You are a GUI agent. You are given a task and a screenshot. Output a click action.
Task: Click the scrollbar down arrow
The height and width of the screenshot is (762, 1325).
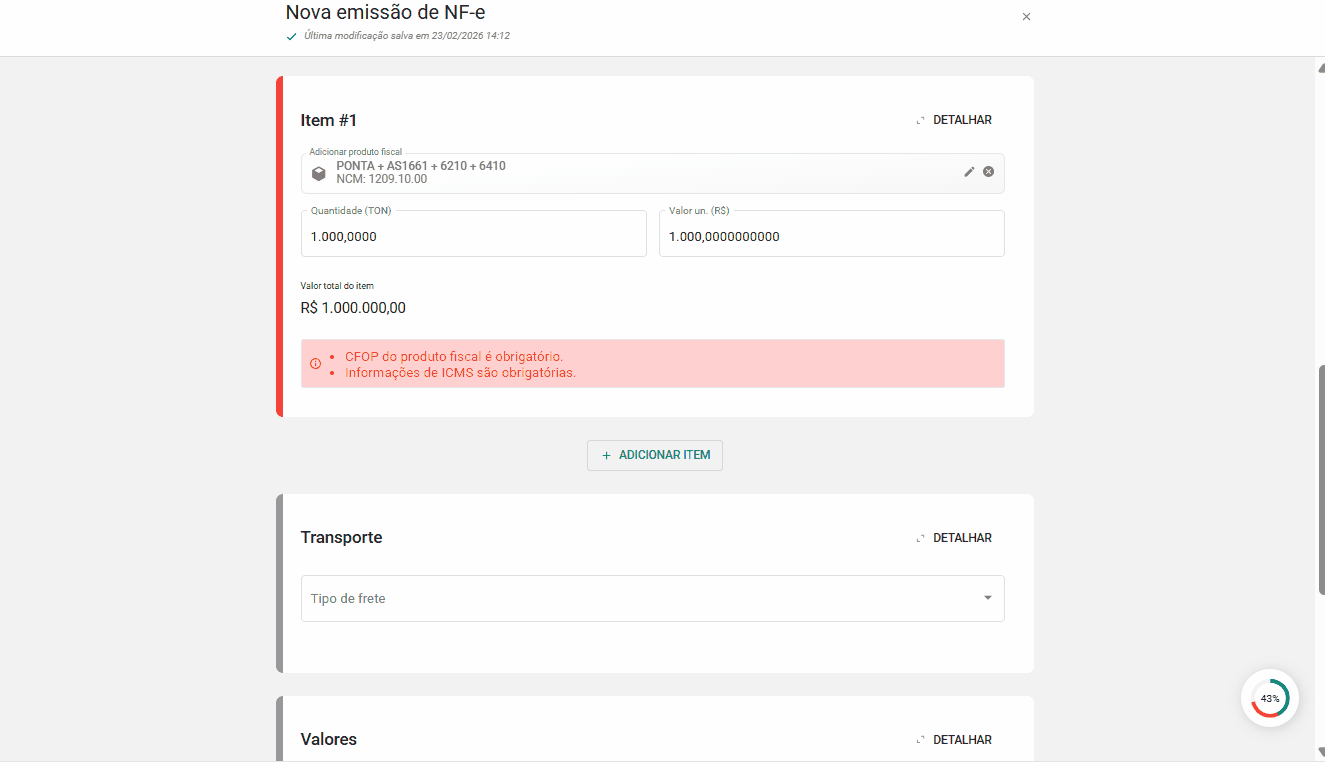tap(1320, 753)
